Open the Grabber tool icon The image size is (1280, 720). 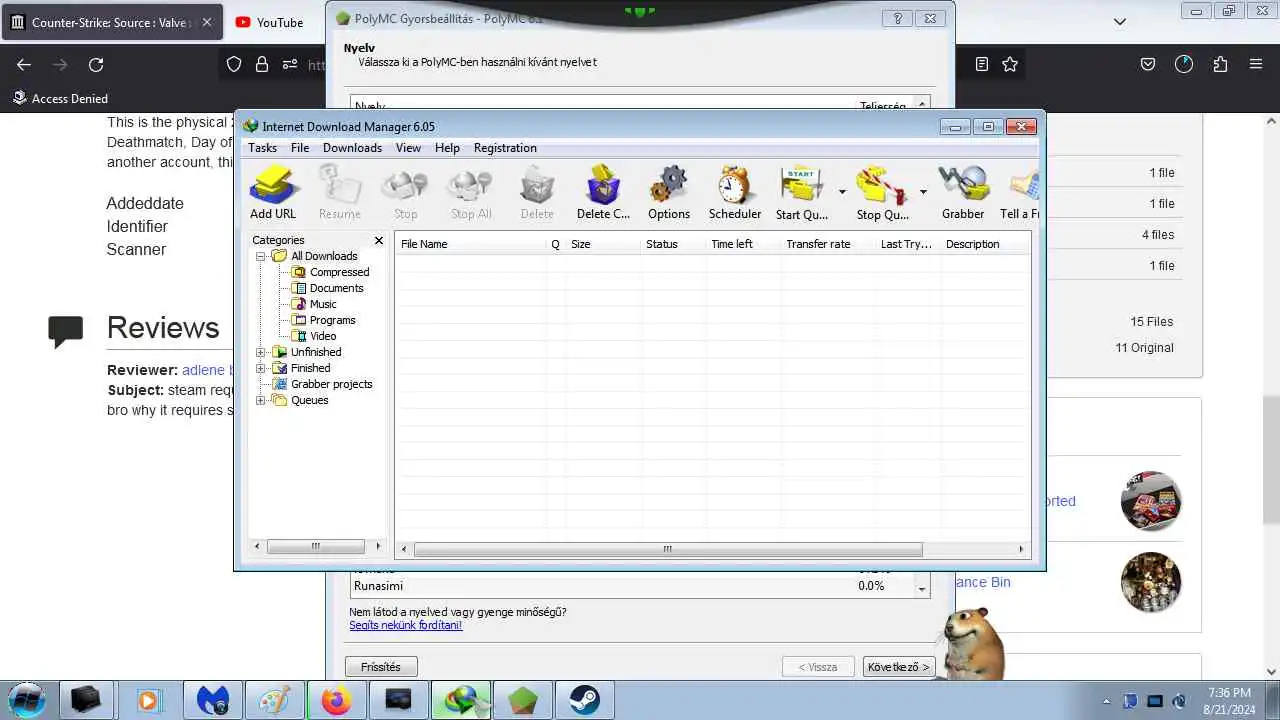click(963, 192)
